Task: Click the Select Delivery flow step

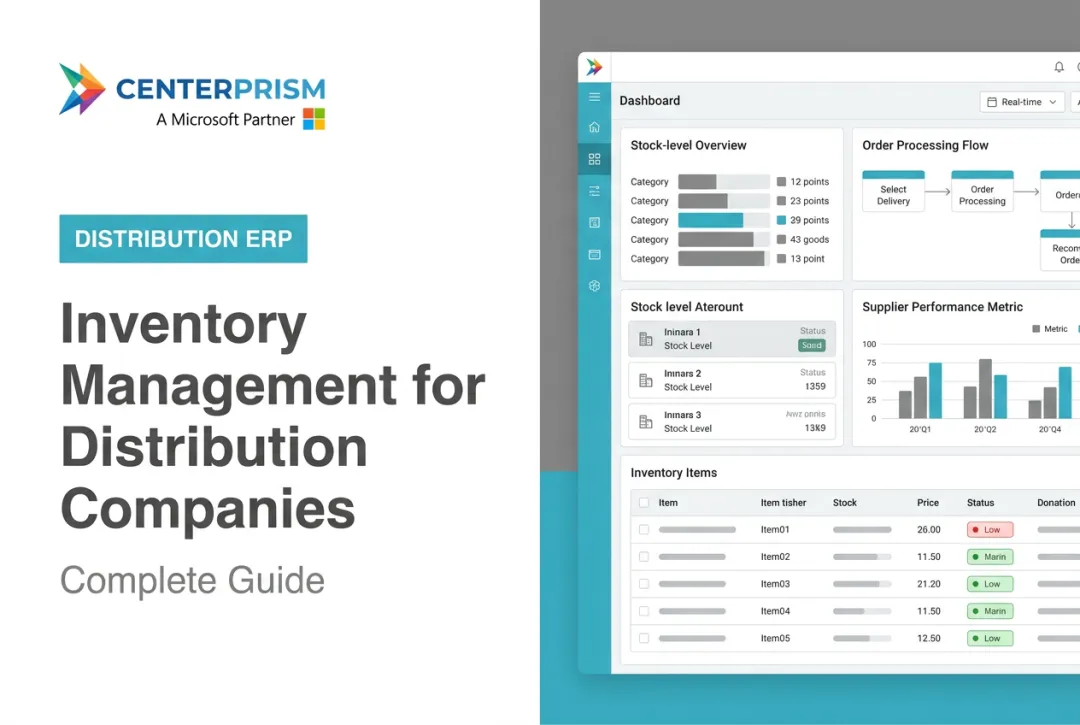Action: [893, 191]
